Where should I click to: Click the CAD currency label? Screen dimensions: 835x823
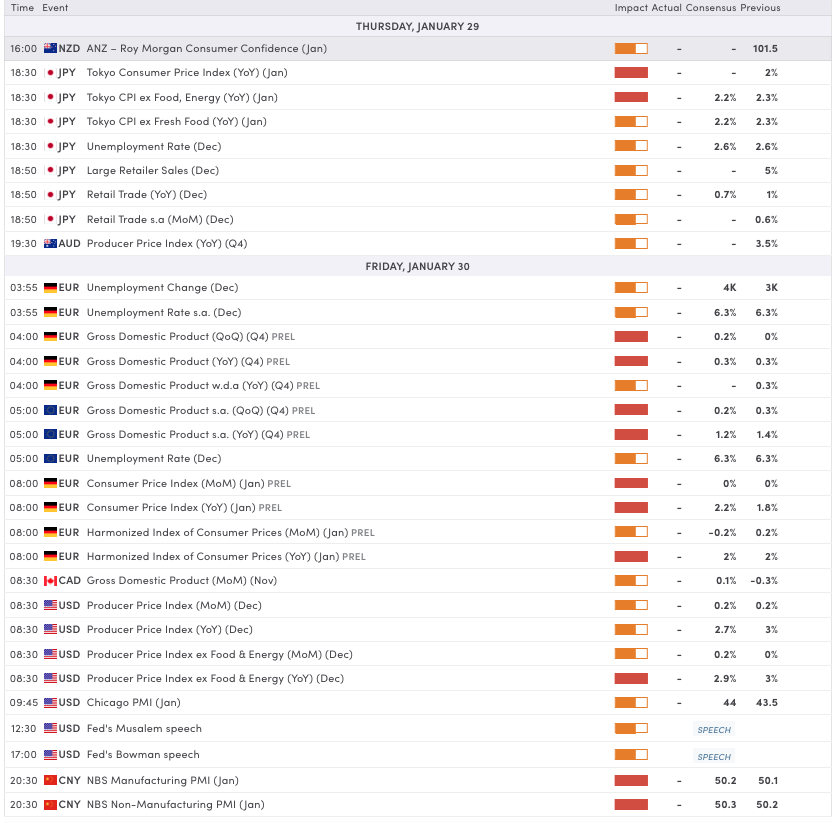click(x=69, y=581)
